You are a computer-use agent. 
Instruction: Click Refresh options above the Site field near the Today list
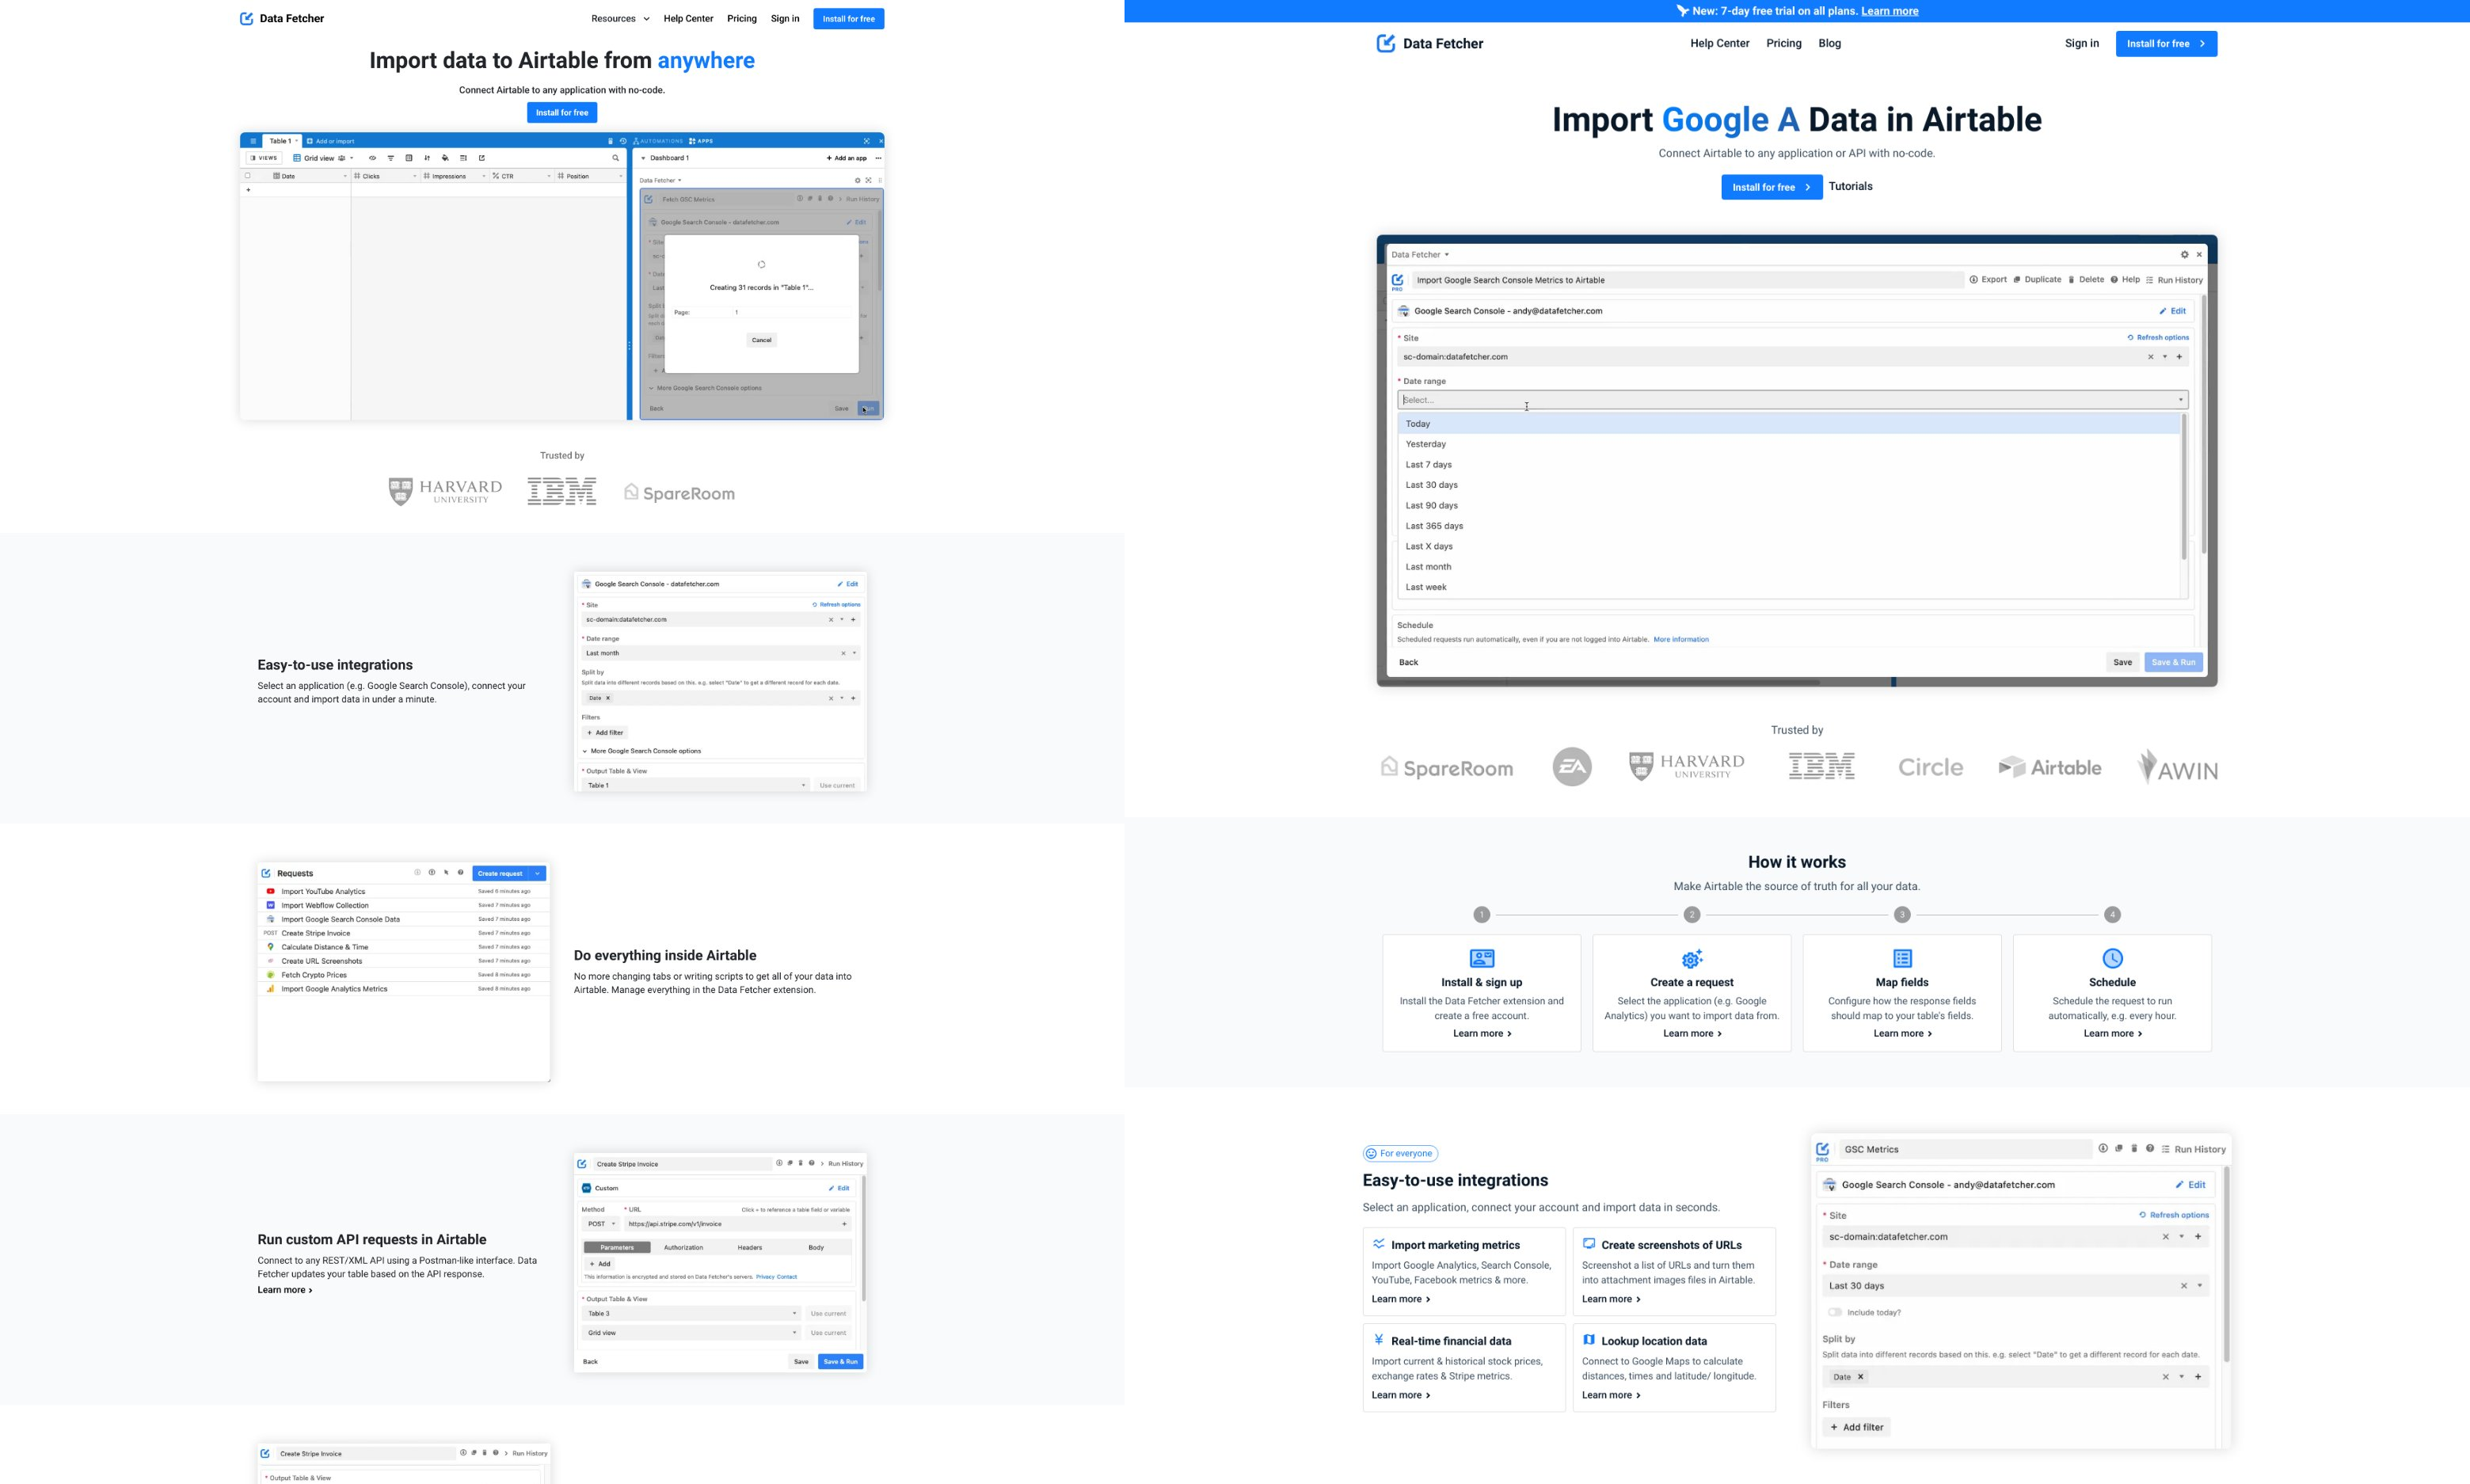click(x=2158, y=338)
